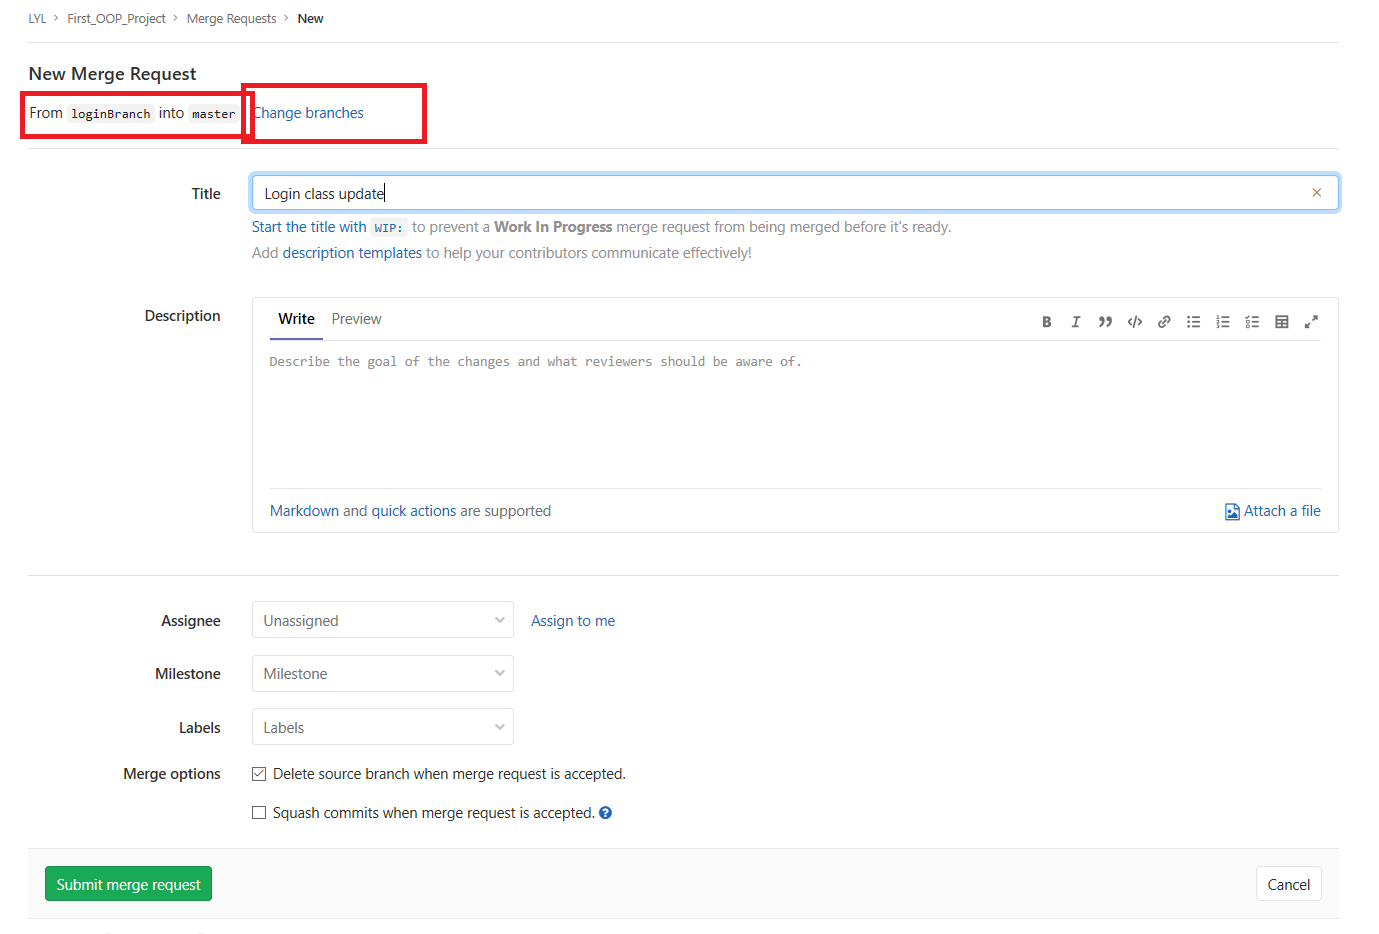Image resolution: width=1379 pixels, height=934 pixels.
Task: Add a task list
Action: point(1252,322)
